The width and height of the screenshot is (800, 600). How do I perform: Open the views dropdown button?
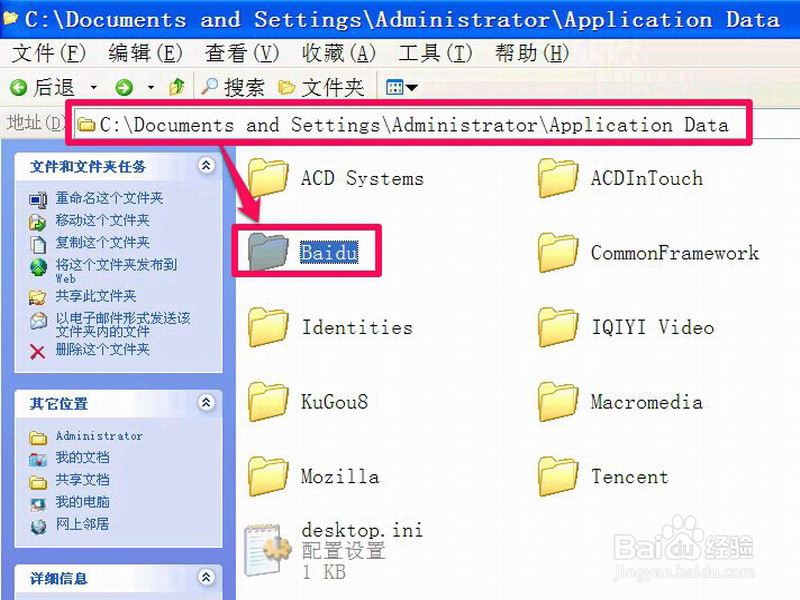tap(402, 88)
